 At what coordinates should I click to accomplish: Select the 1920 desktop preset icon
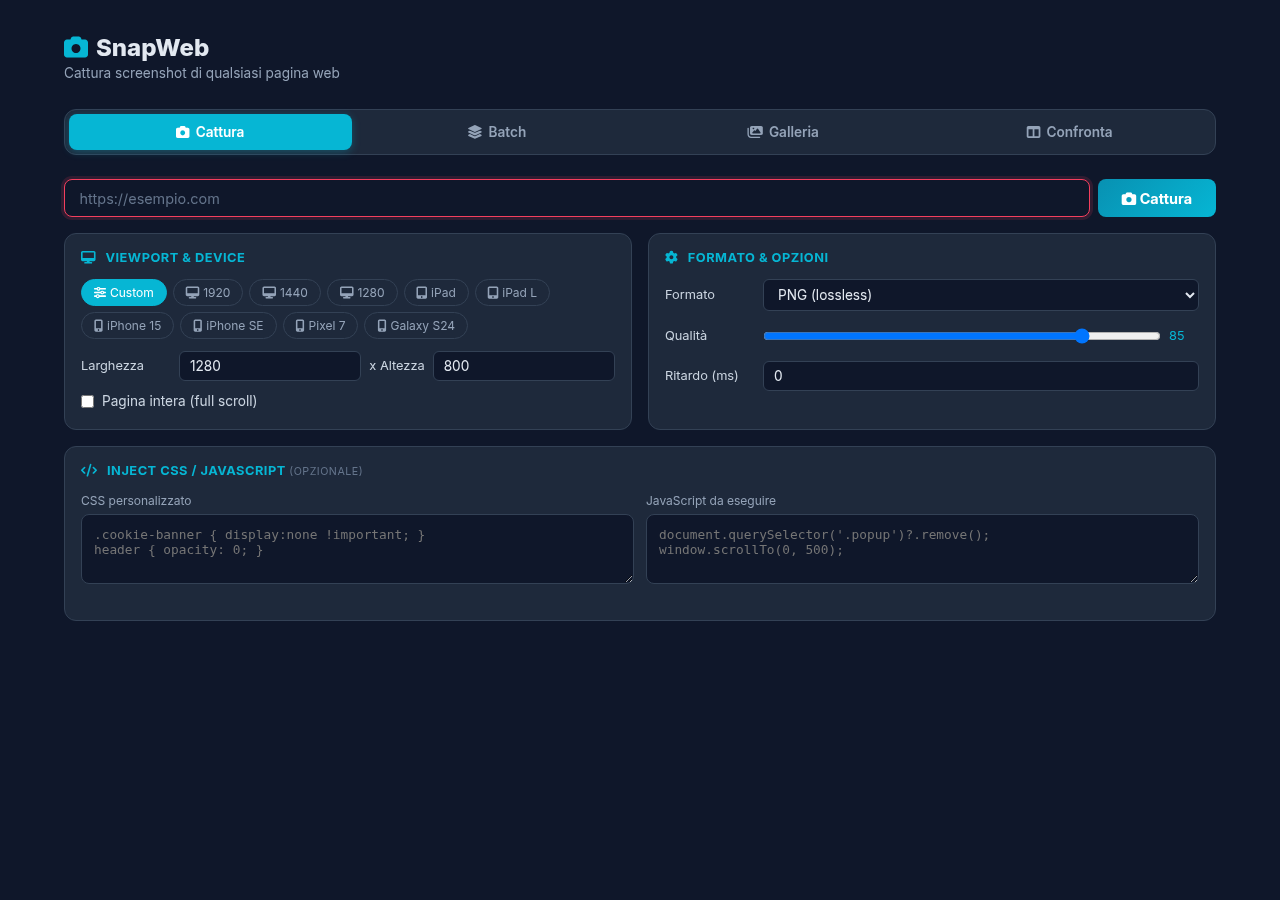tap(193, 293)
